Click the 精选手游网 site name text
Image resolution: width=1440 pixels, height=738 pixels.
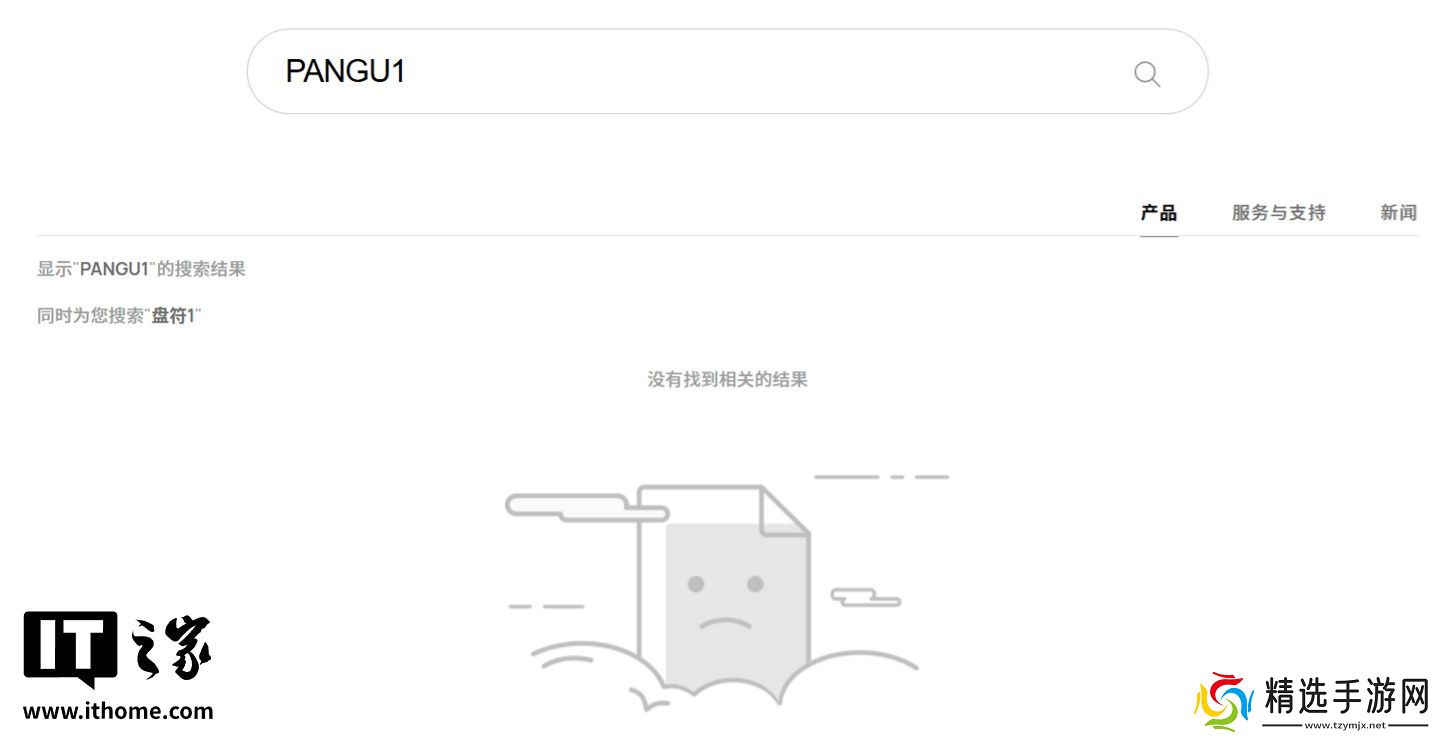pyautogui.click(x=1347, y=698)
